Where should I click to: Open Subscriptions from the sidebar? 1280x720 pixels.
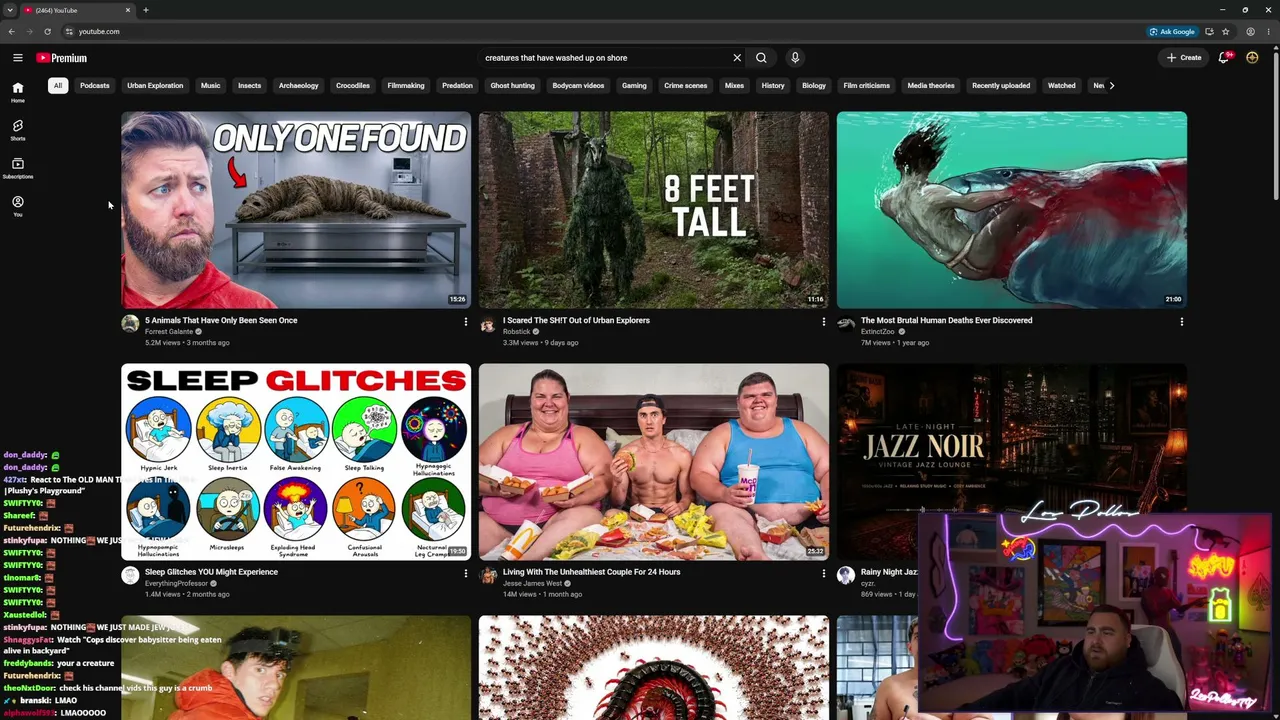[17, 168]
